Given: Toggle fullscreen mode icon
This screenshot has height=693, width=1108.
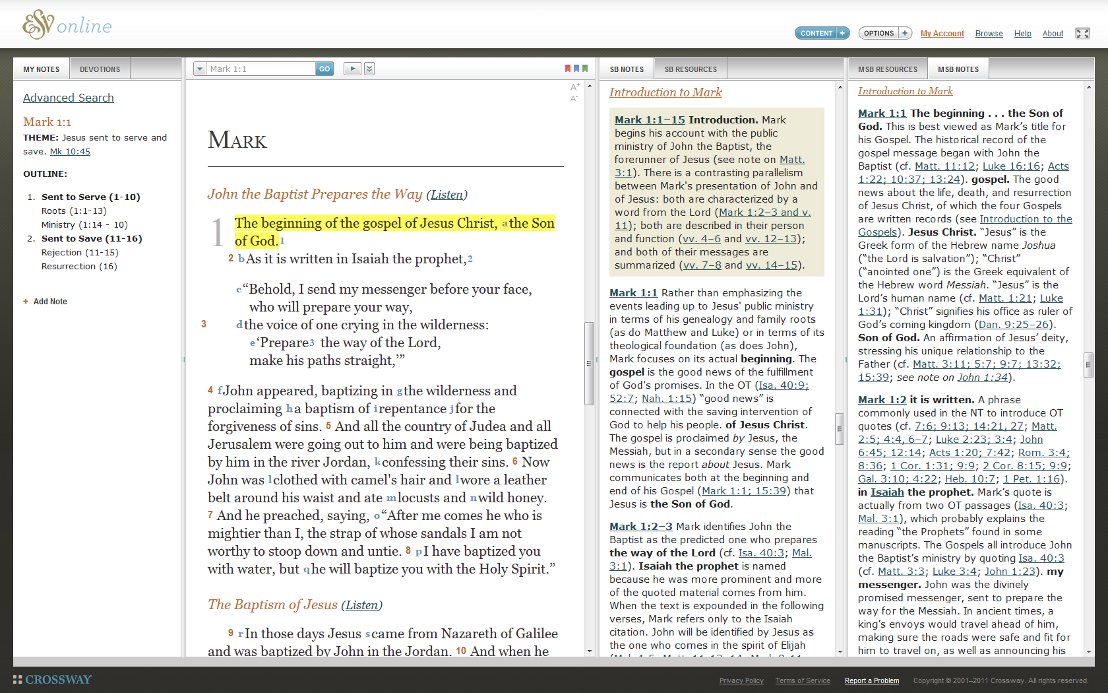Looking at the screenshot, I should coord(1082,33).
